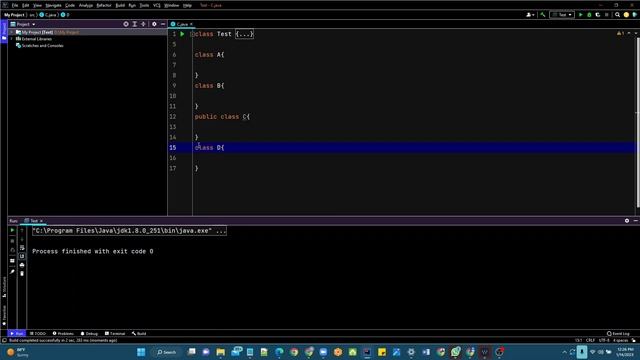This screenshot has height=360, width=640.
Task: Expand the My Project tree node
Action: [12, 32]
